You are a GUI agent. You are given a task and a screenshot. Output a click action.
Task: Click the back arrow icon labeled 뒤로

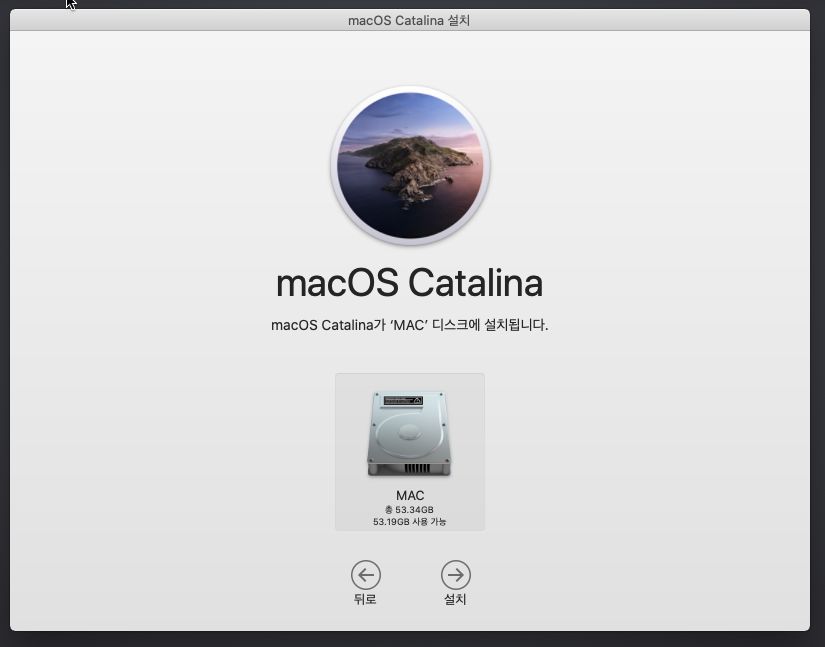point(366,575)
